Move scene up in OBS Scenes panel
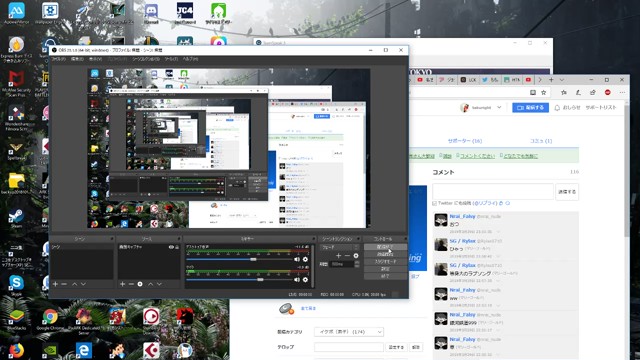Screen dimensions: 640x360 click(74, 284)
